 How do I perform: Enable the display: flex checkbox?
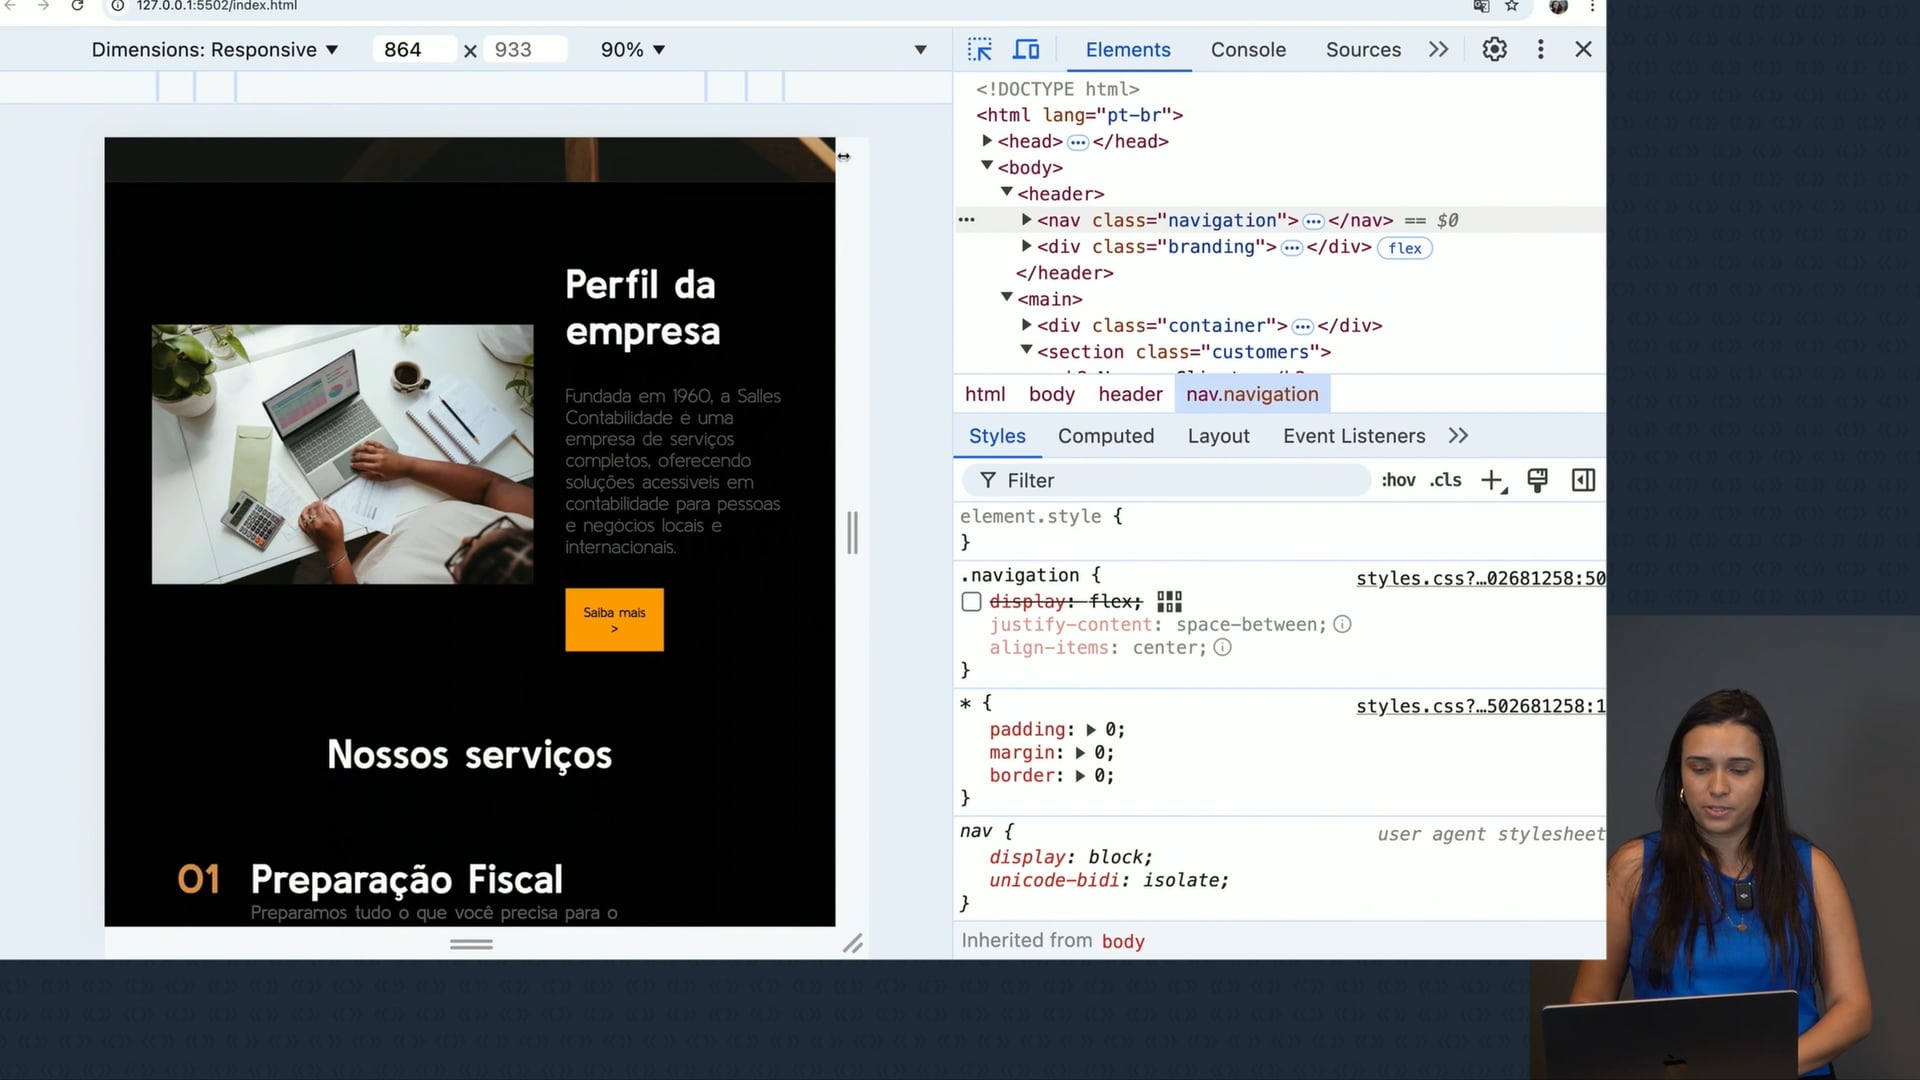pyautogui.click(x=971, y=601)
